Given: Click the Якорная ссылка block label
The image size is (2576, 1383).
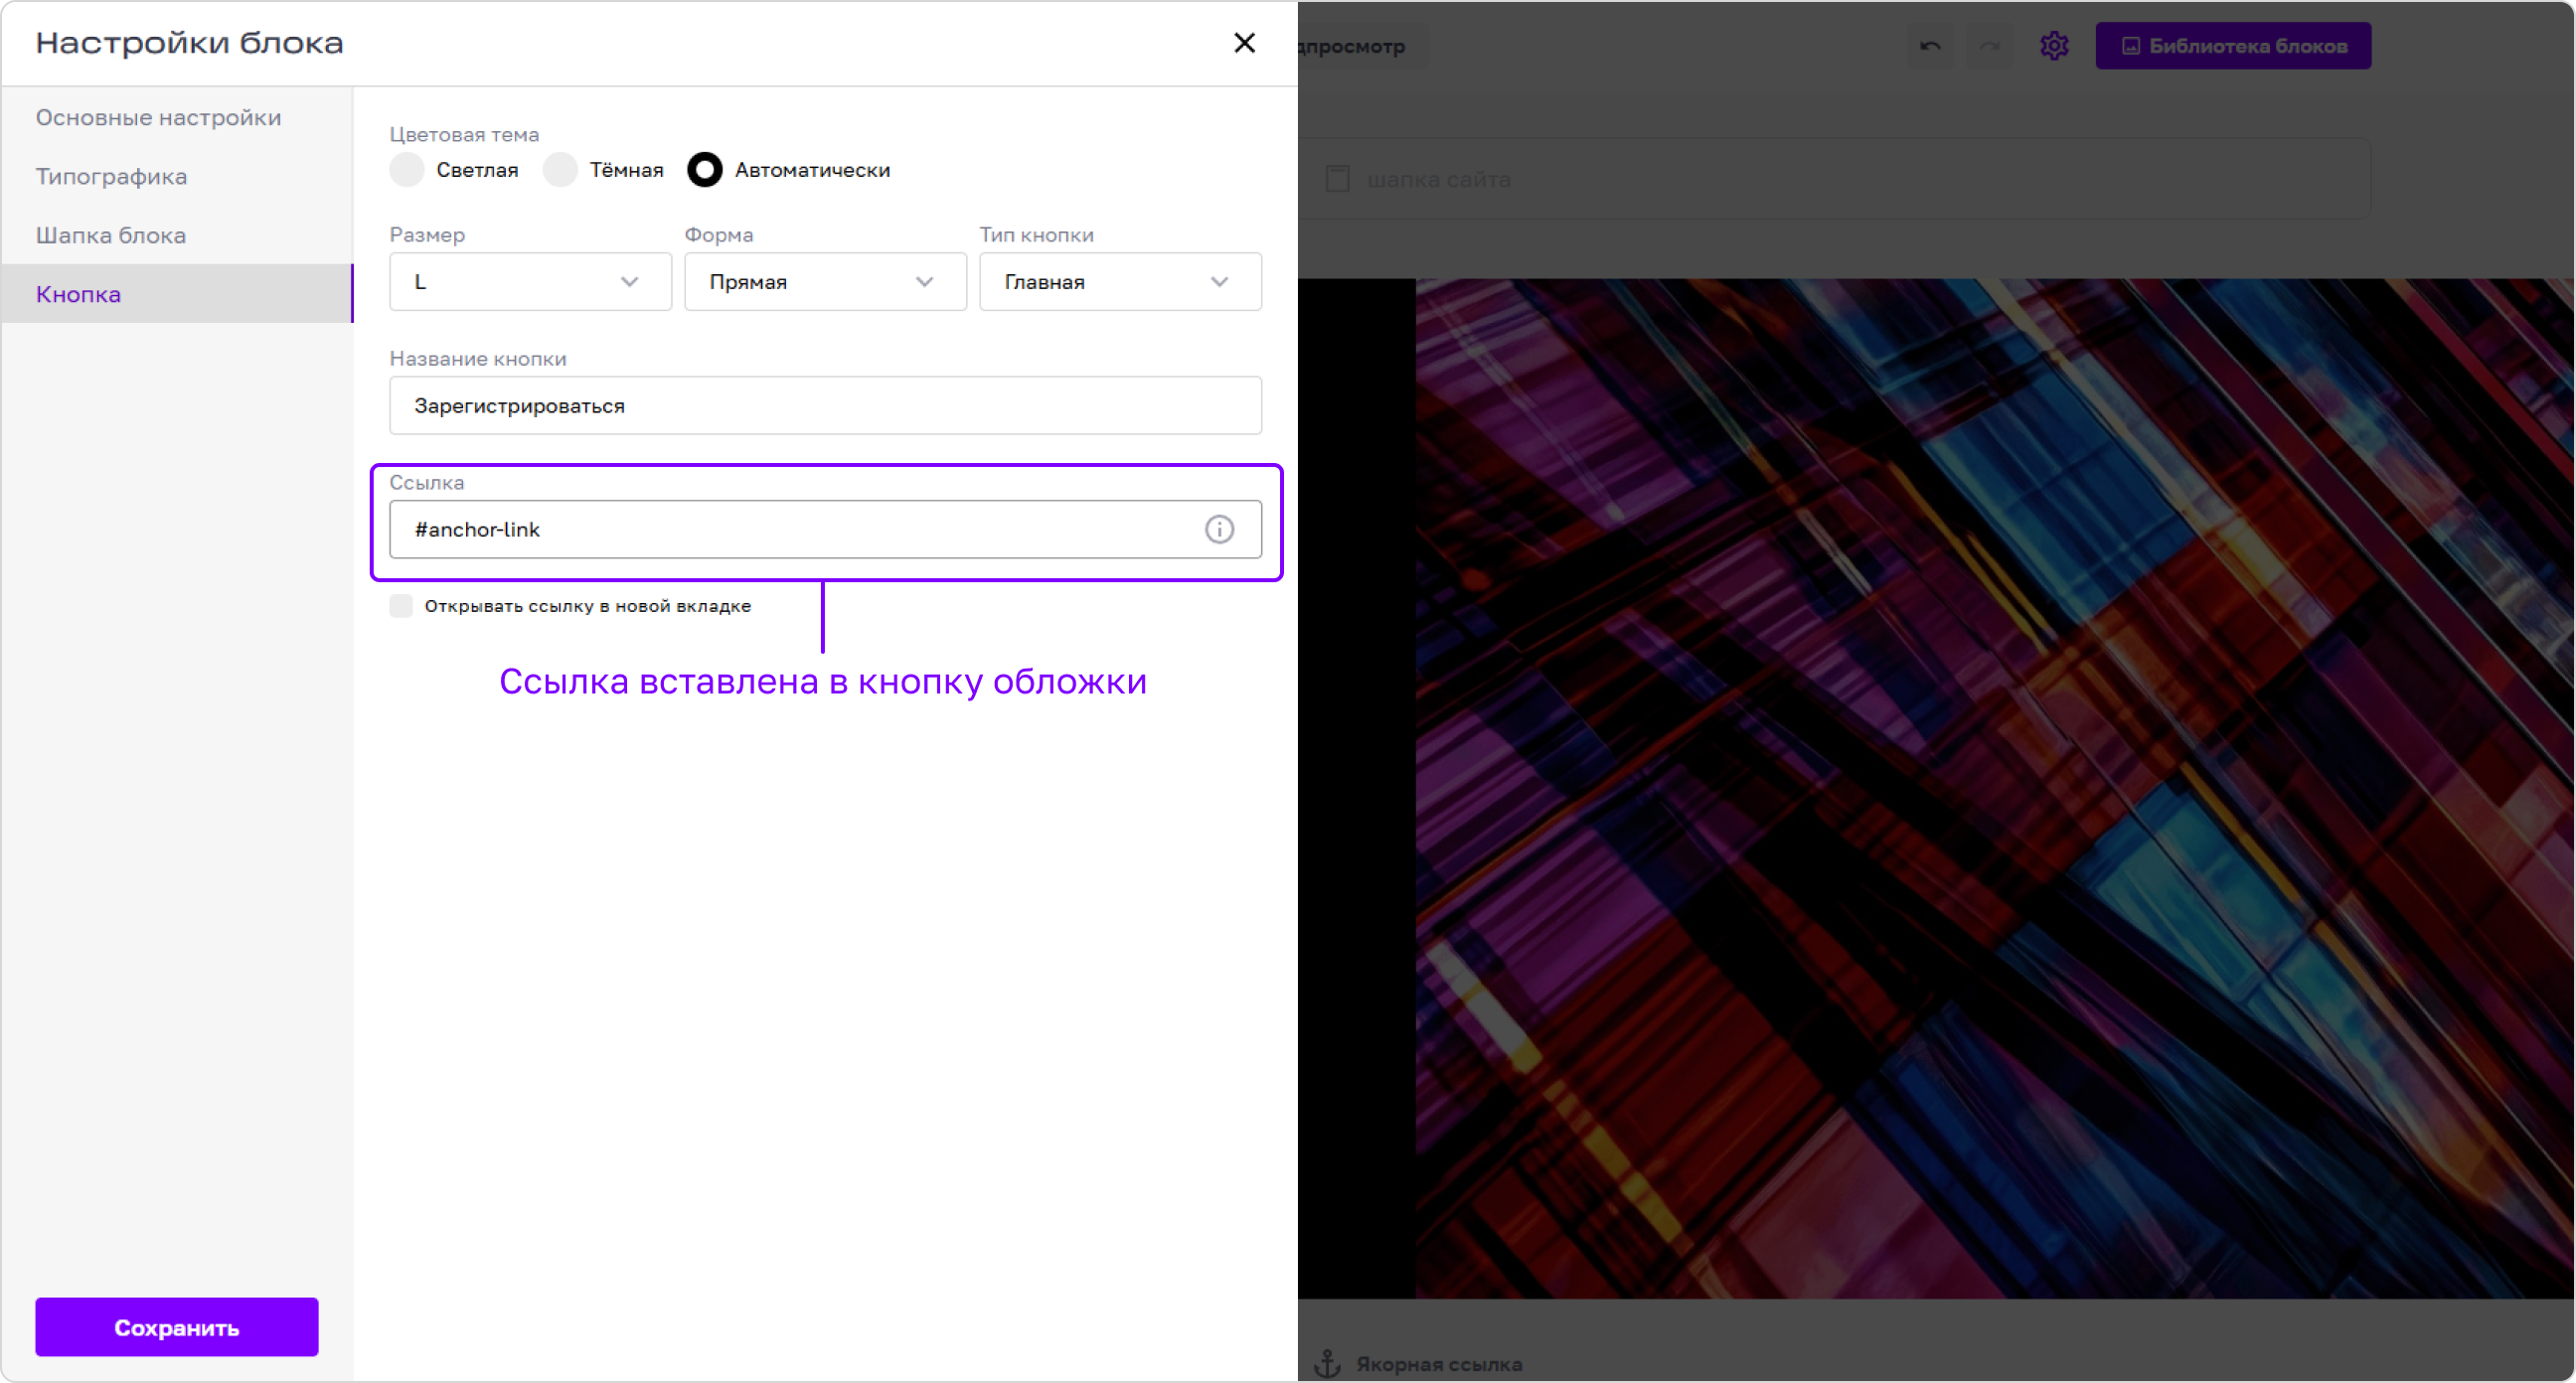Looking at the screenshot, I should (x=1439, y=1363).
